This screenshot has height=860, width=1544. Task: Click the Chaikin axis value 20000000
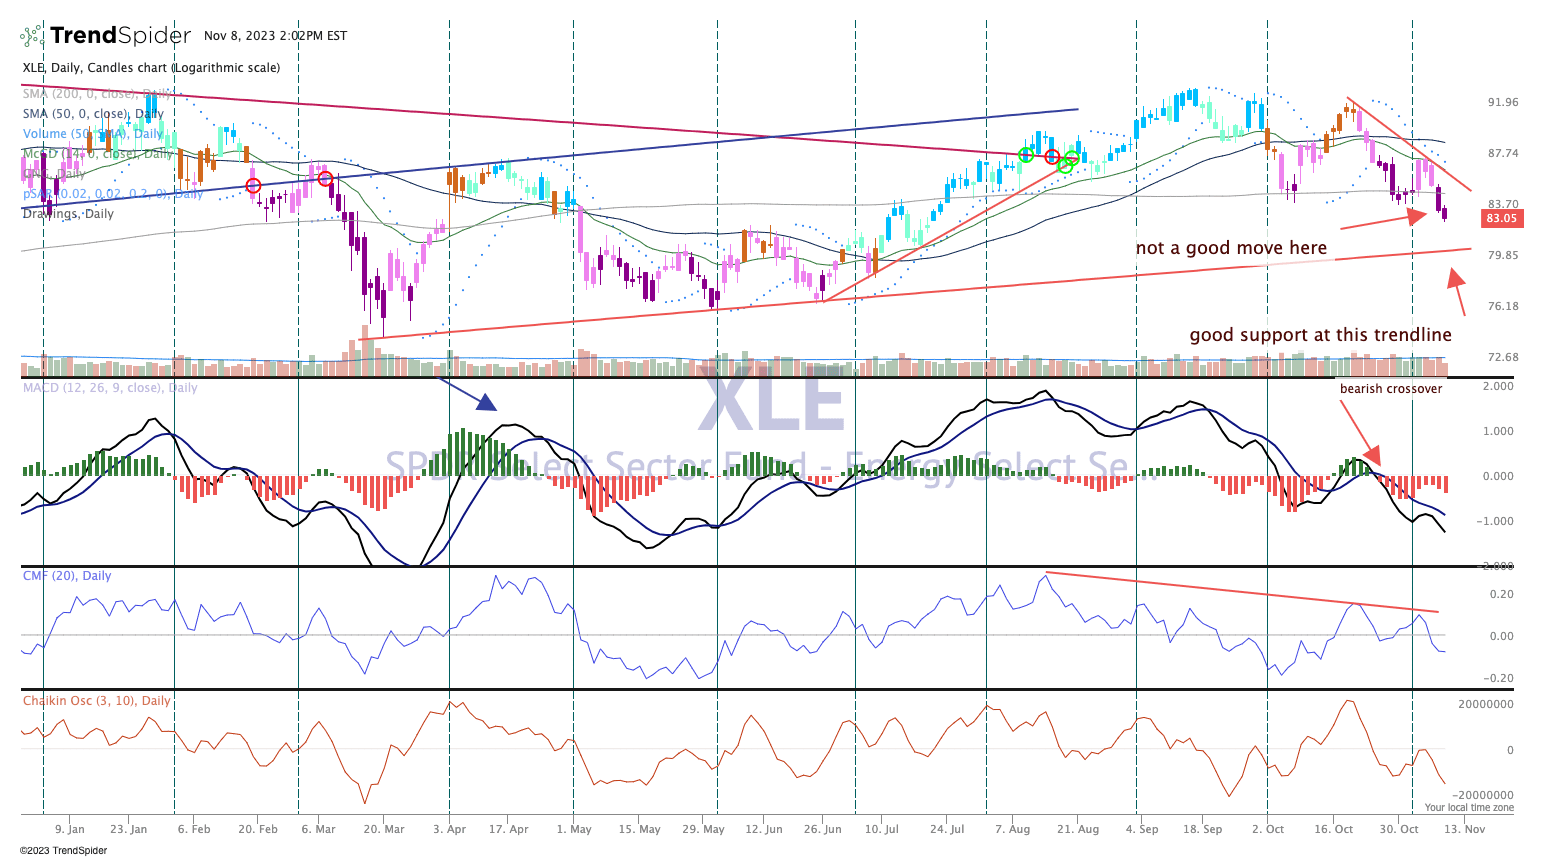pos(1485,704)
